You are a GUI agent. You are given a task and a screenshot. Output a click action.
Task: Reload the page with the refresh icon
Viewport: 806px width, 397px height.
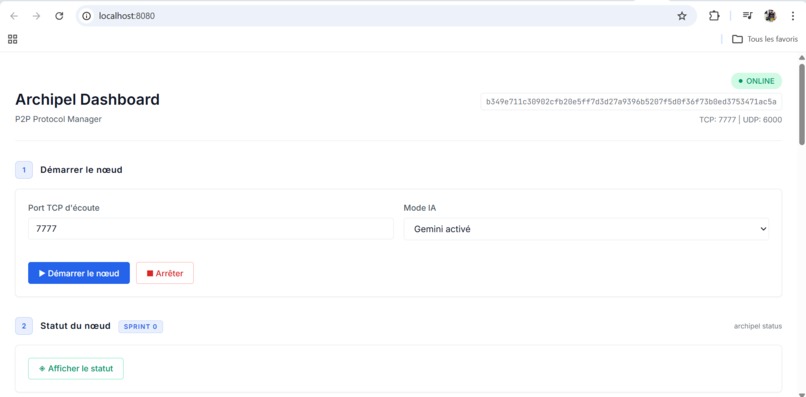(x=59, y=16)
